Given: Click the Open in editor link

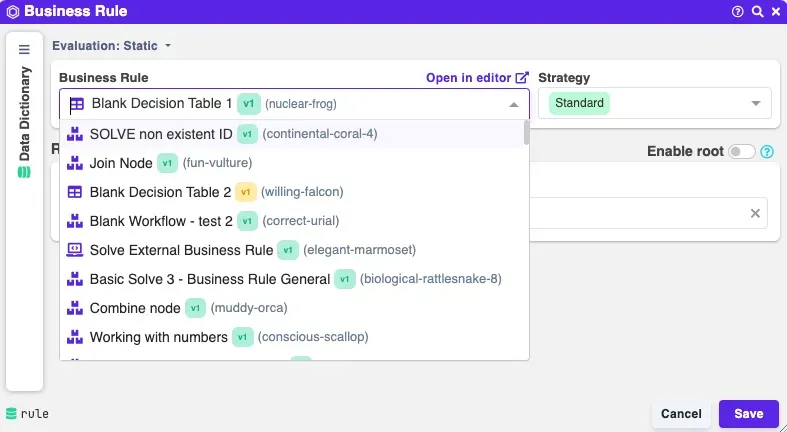Looking at the screenshot, I should pos(469,77).
